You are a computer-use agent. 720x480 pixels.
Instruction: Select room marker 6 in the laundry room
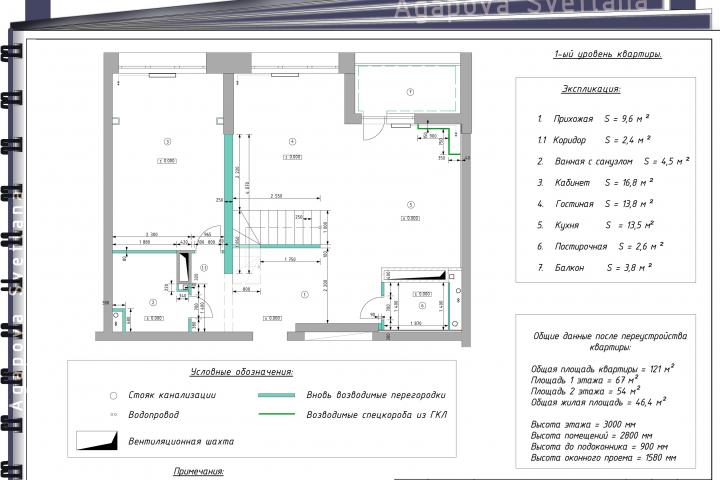click(x=422, y=305)
